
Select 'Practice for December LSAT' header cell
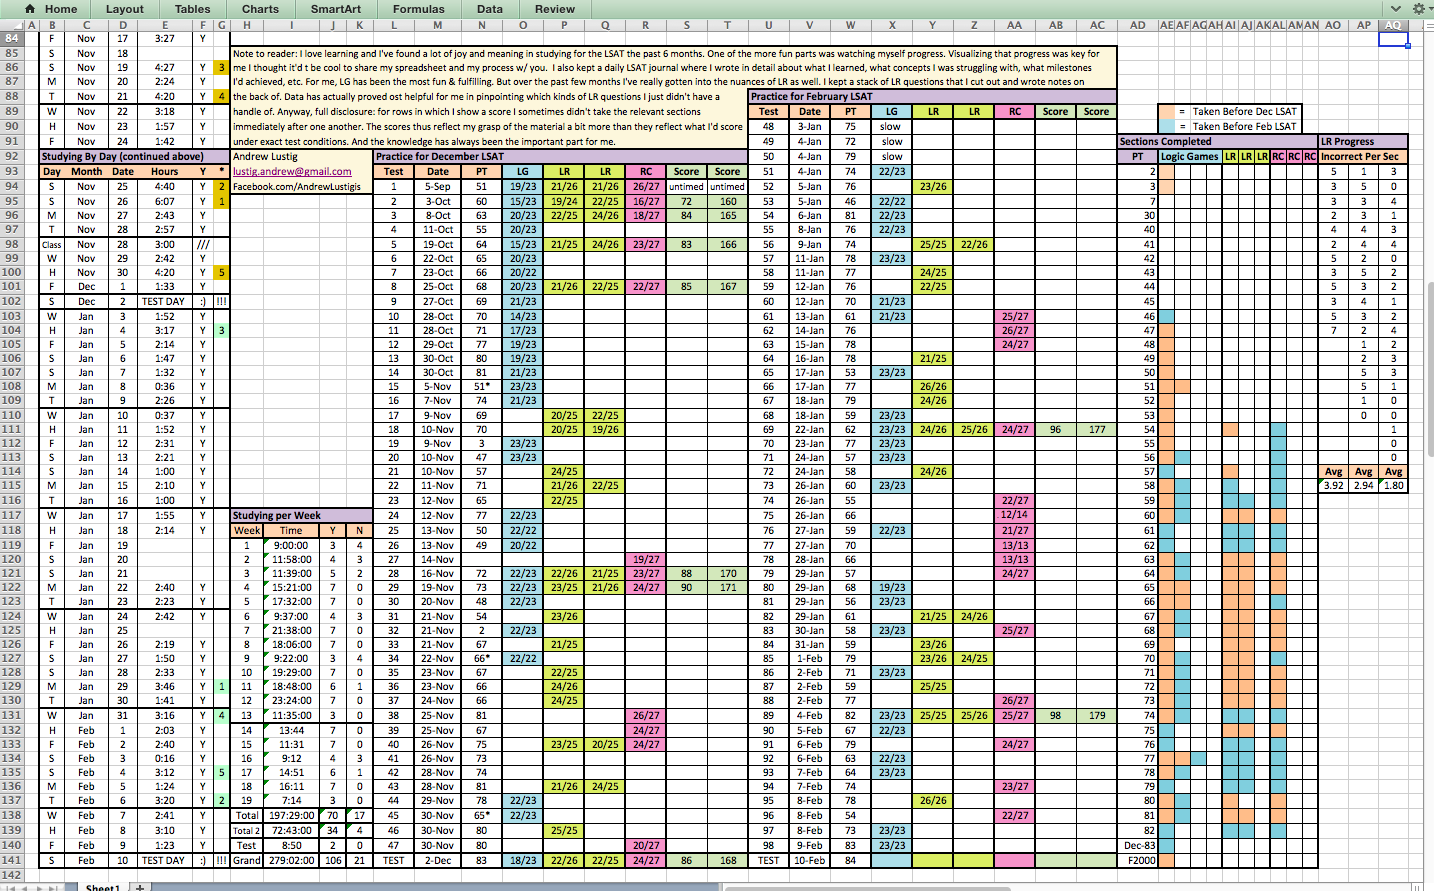pos(560,156)
